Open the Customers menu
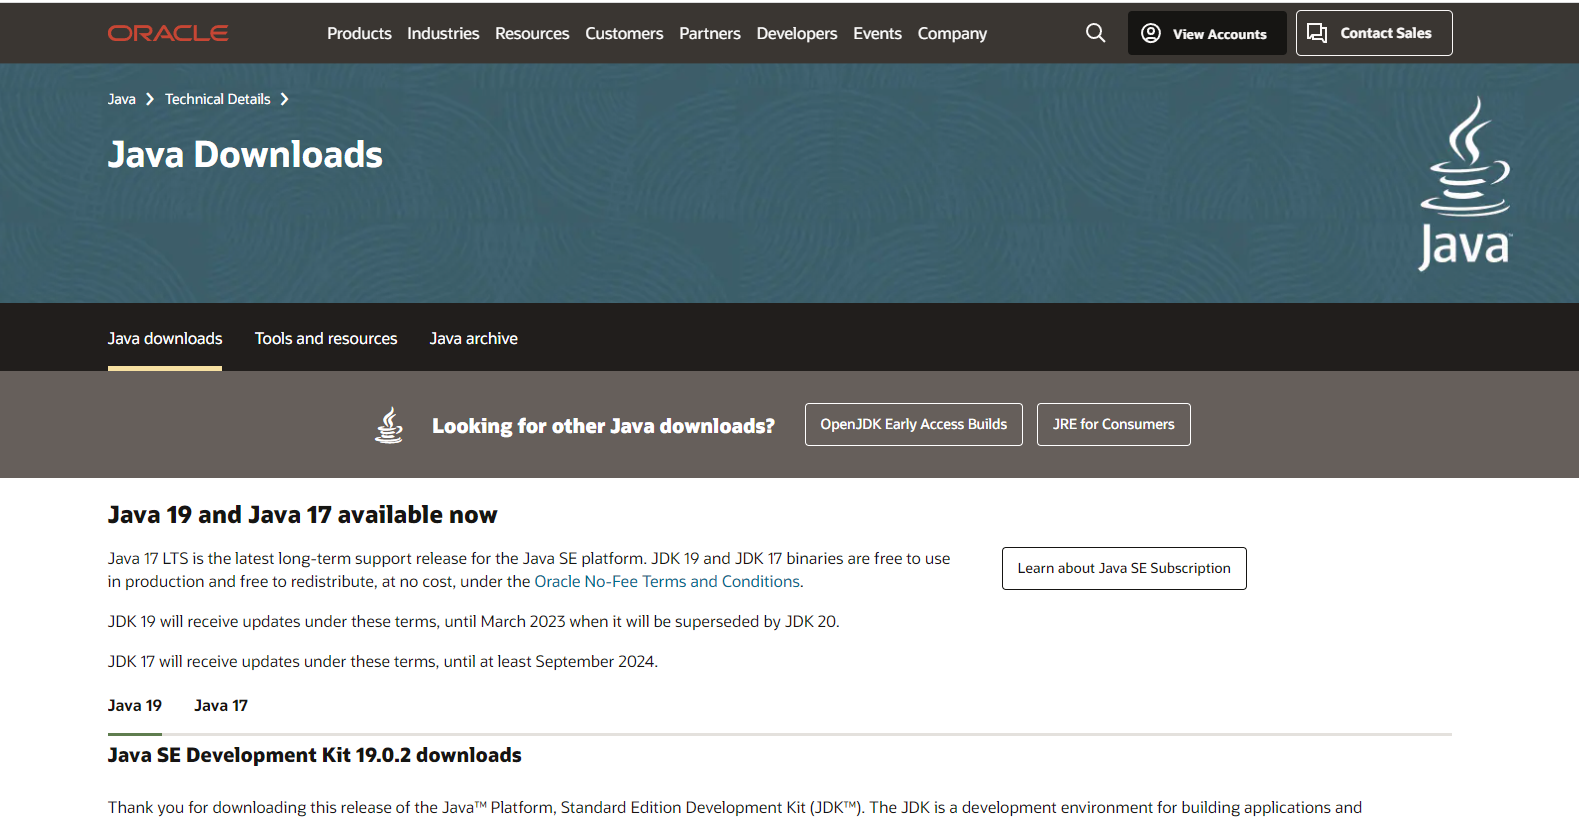This screenshot has width=1579, height=820. pos(624,33)
